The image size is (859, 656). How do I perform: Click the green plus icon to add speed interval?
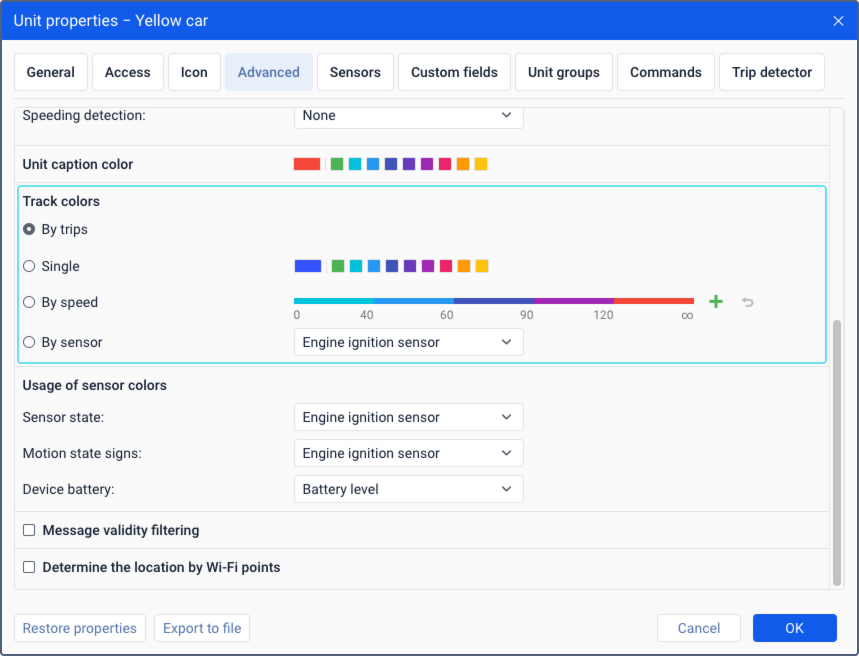[x=715, y=302]
